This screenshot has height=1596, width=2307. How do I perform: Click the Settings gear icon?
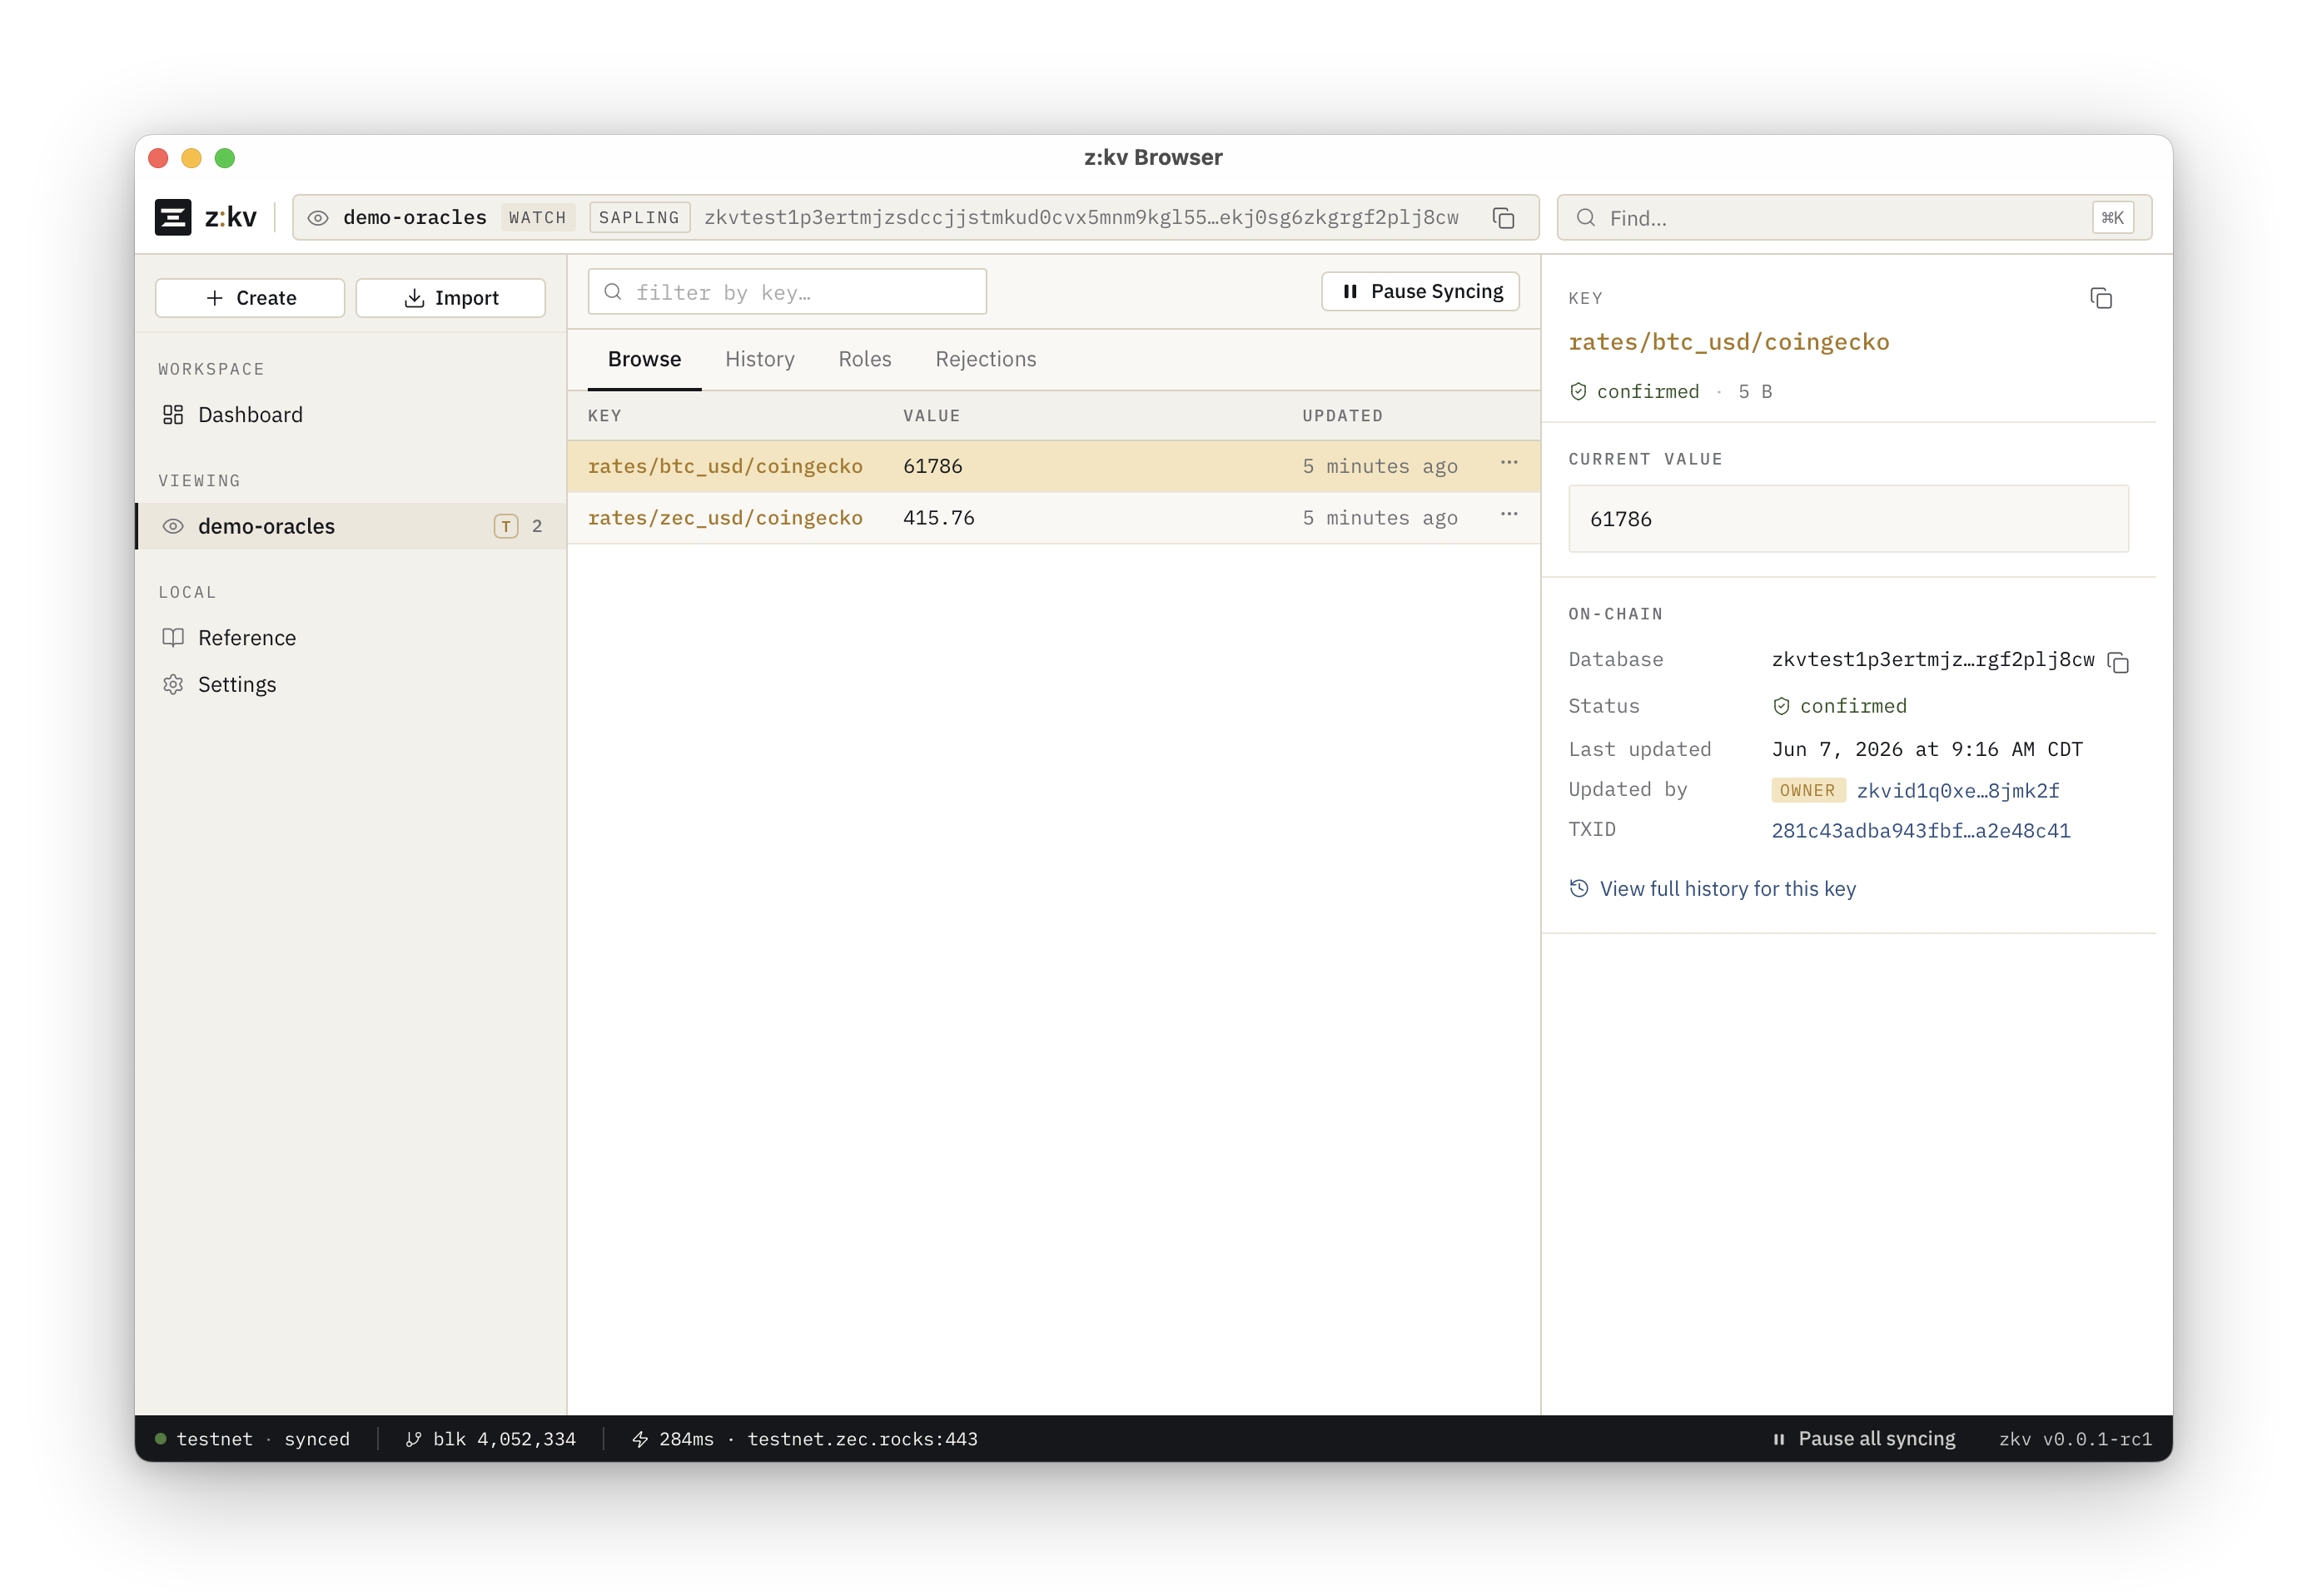tap(173, 684)
